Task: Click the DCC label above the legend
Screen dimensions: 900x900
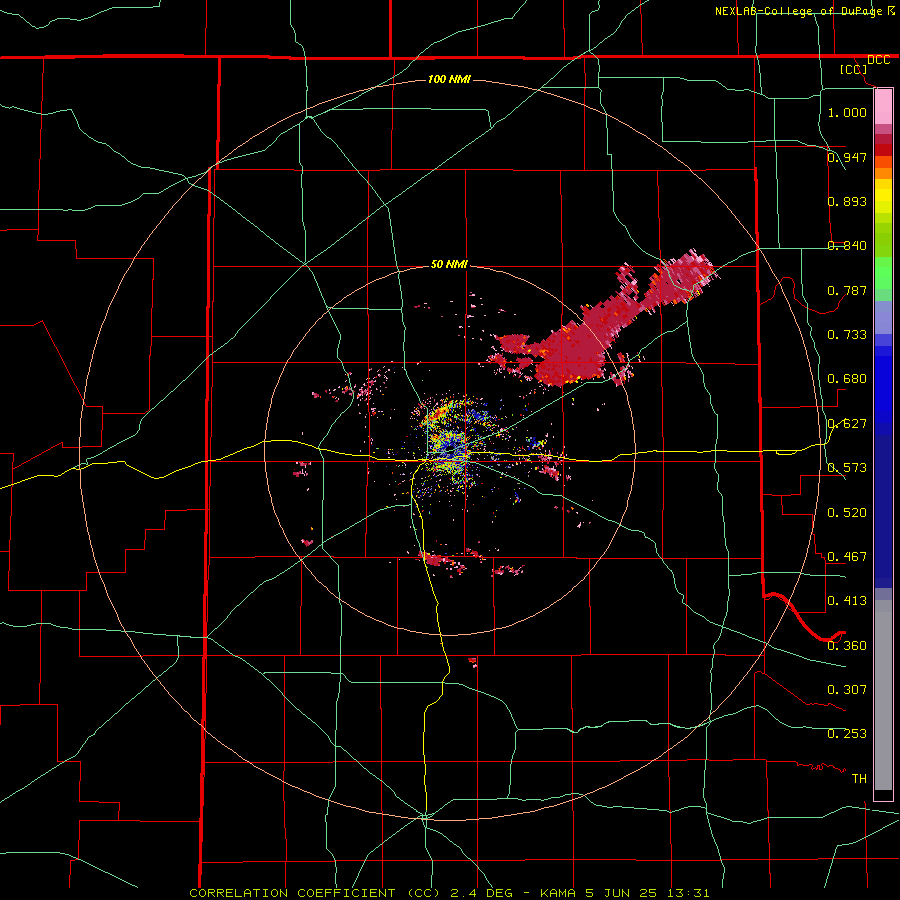Action: [878, 60]
